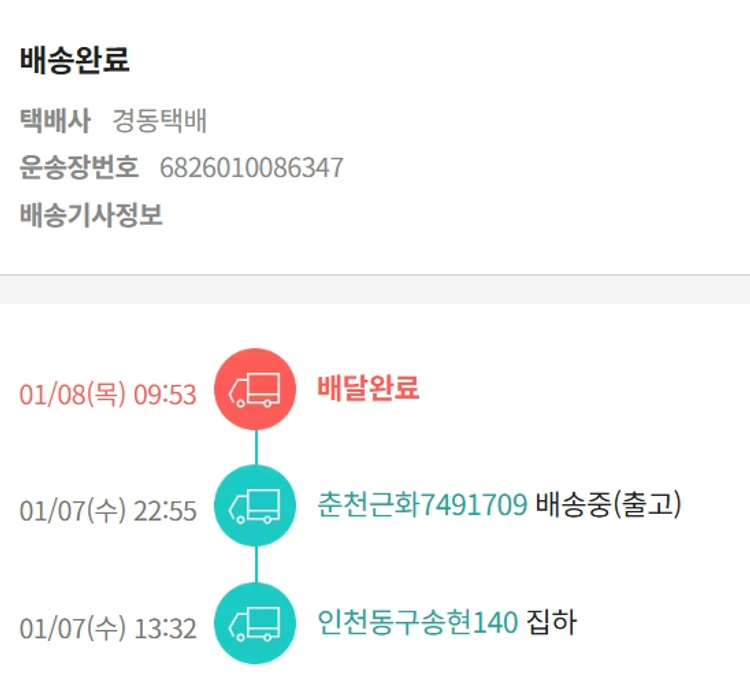This screenshot has width=750, height=693.
Task: Click the red delivery-complete truck icon
Action: coord(256,389)
